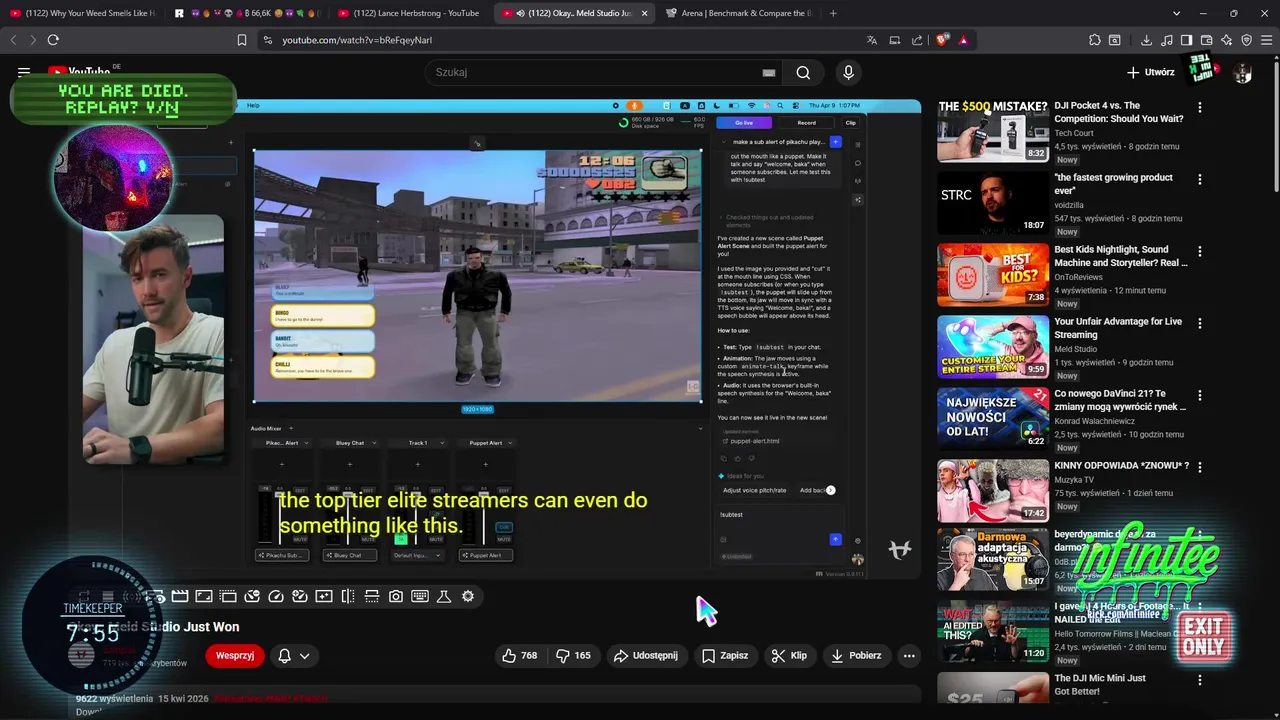This screenshot has width=1280, height=720.
Task: Click the translate page icon in address bar
Action: coord(872,40)
